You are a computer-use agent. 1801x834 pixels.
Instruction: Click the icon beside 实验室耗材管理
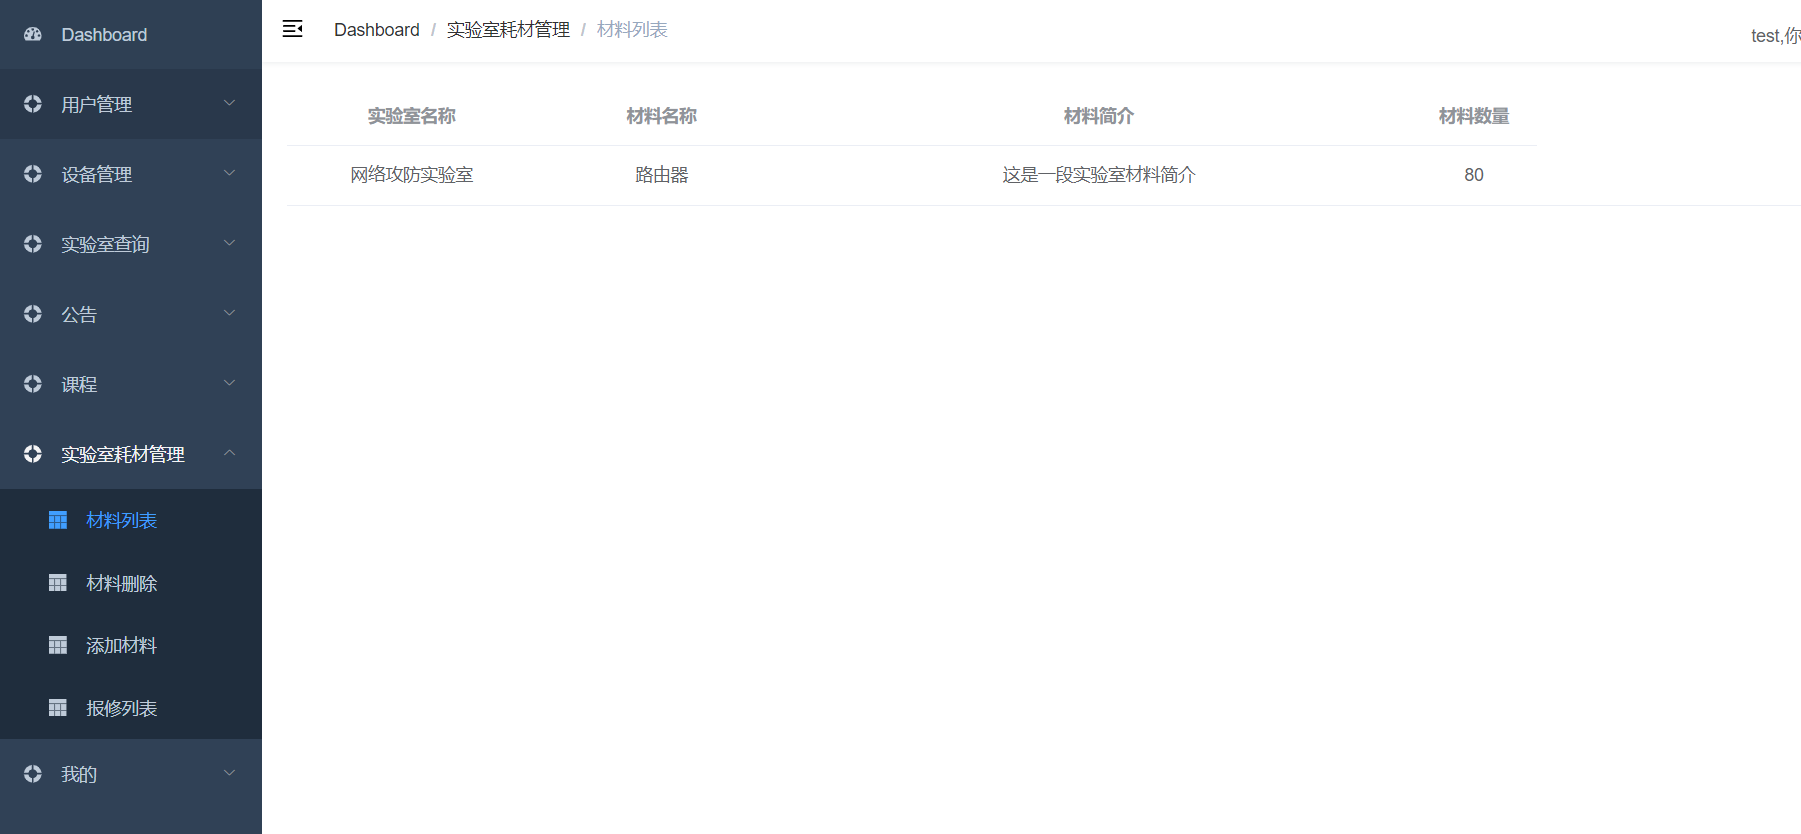point(33,454)
